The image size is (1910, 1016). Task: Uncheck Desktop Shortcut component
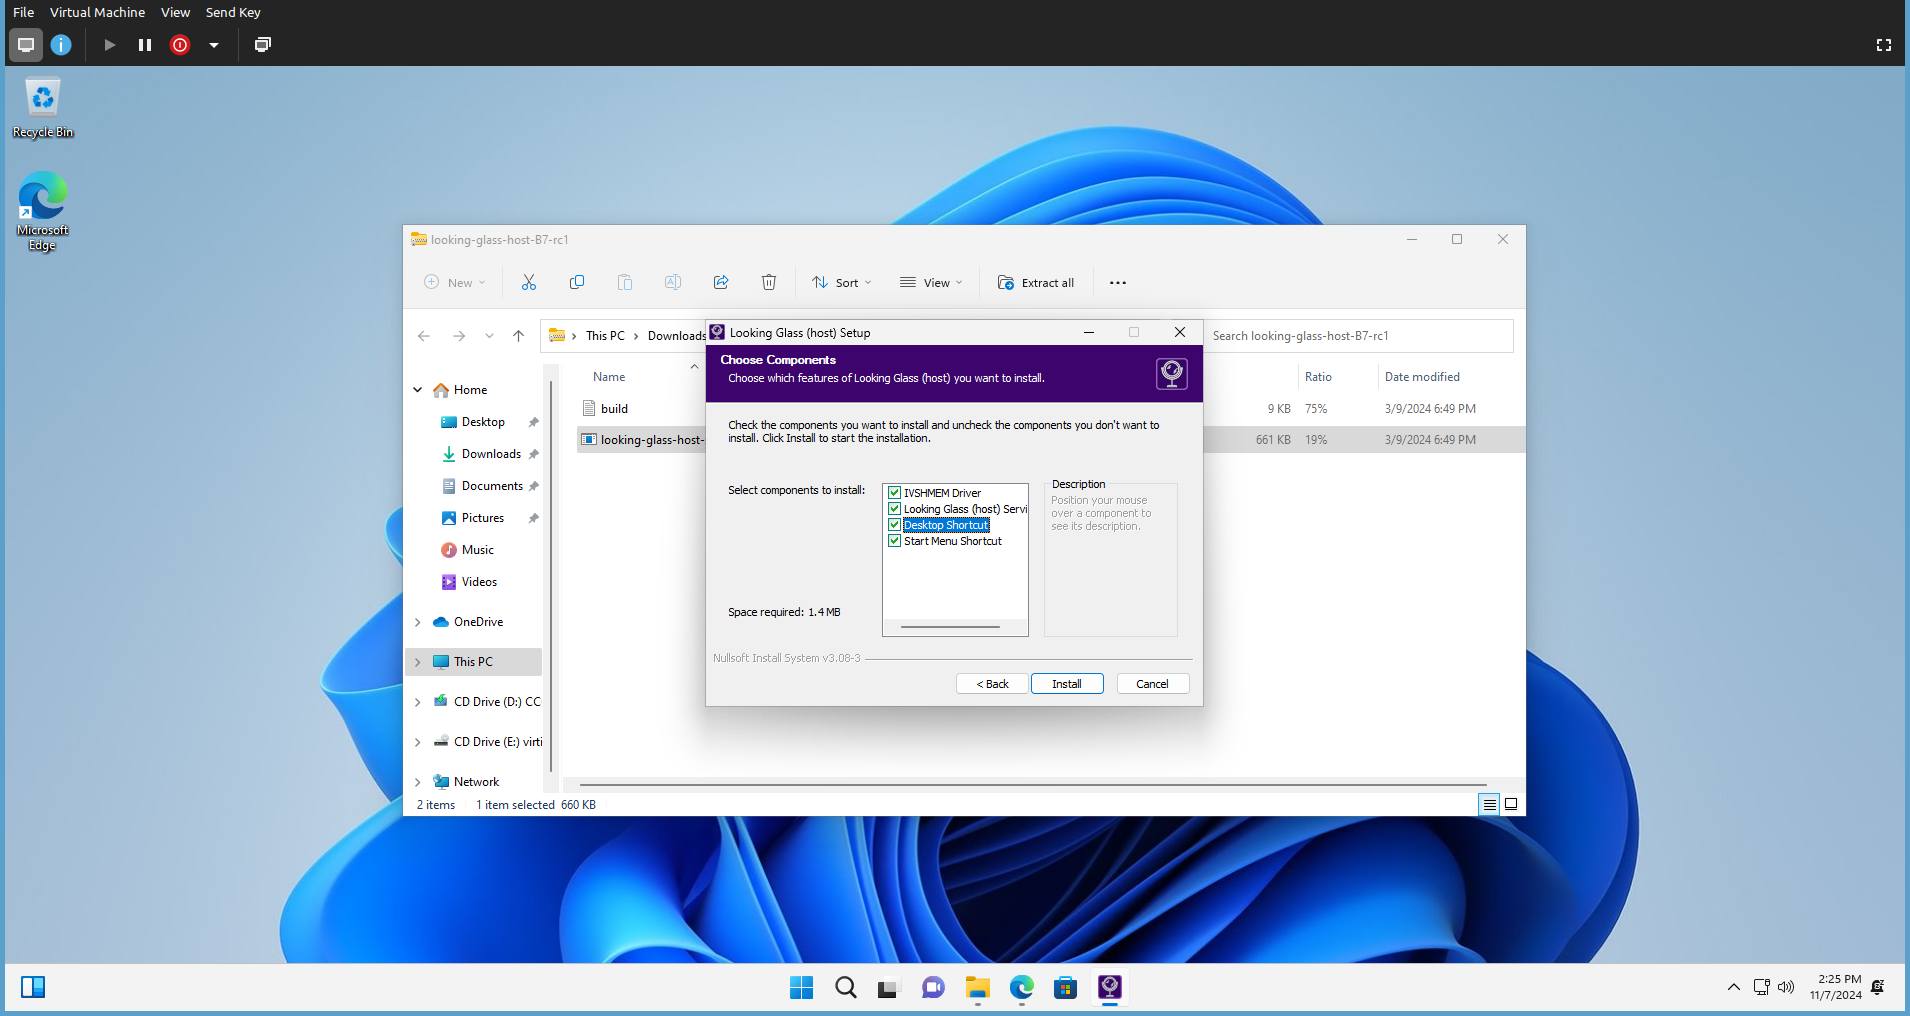point(895,525)
